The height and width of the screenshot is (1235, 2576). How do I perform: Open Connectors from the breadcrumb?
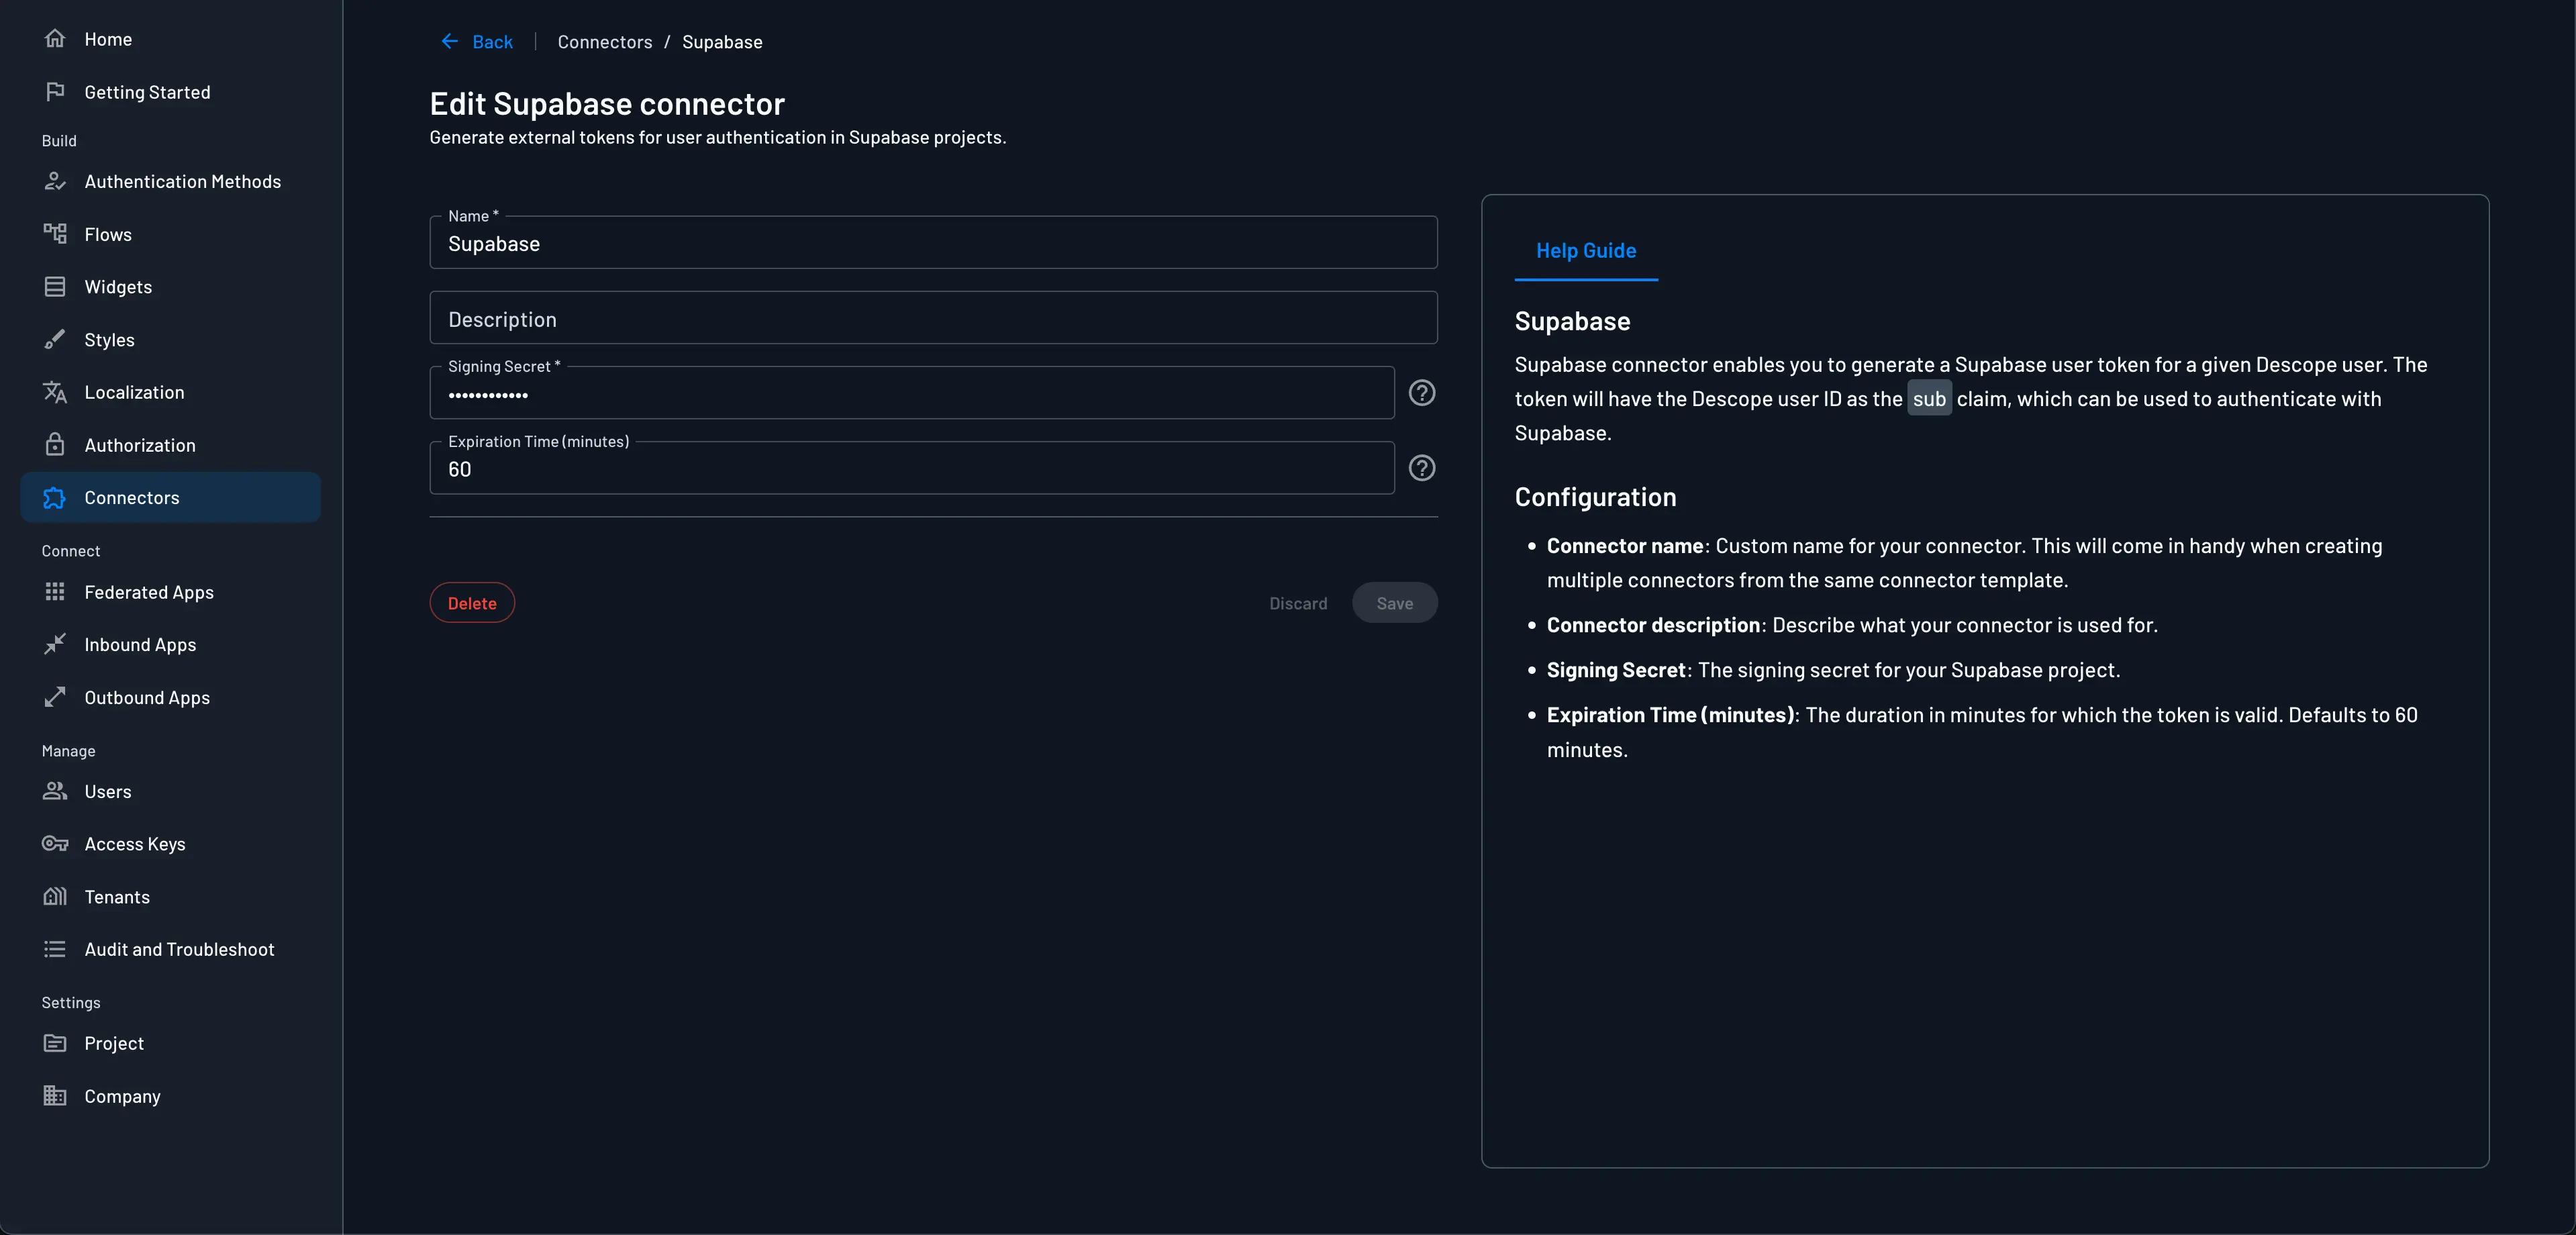tap(605, 42)
